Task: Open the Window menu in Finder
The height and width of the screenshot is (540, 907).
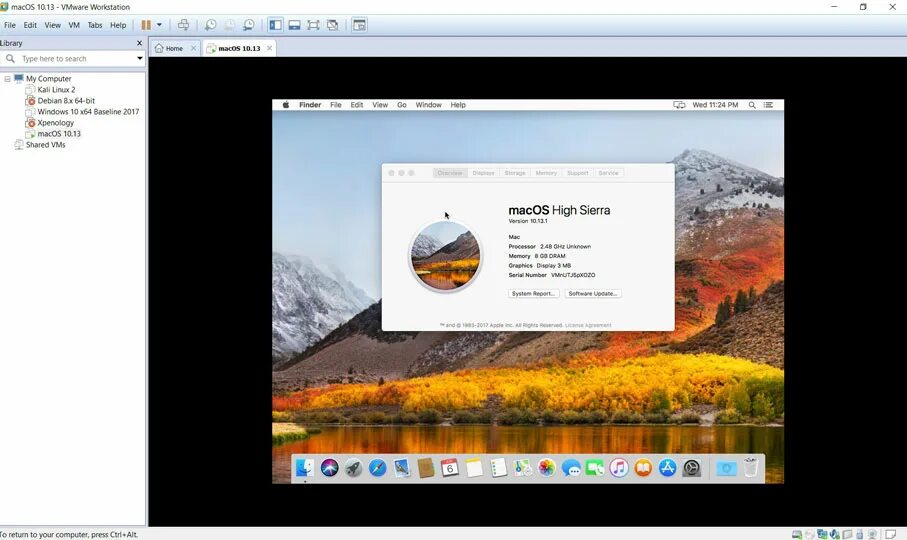Action: pos(428,105)
